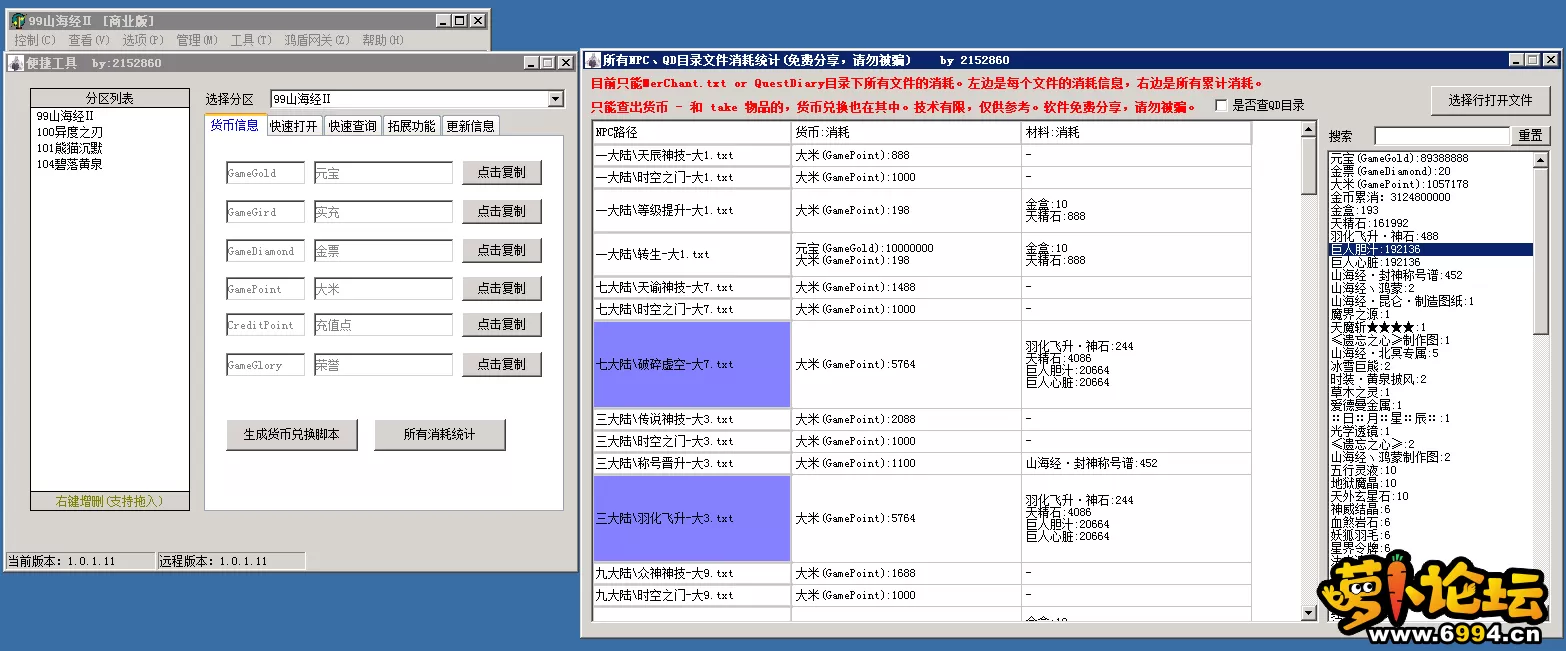Click the 所有消耗统计 button
Viewport: 1566px width, 651px height.
pos(439,435)
